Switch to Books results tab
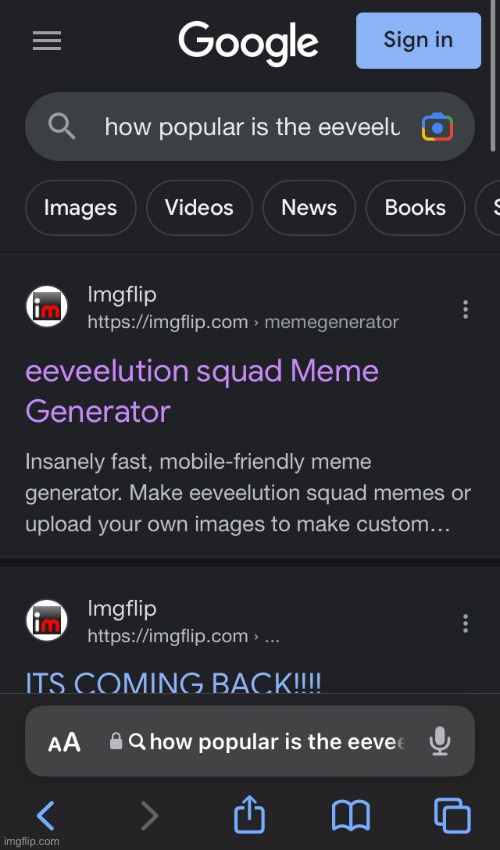The width and height of the screenshot is (500, 850). click(415, 208)
